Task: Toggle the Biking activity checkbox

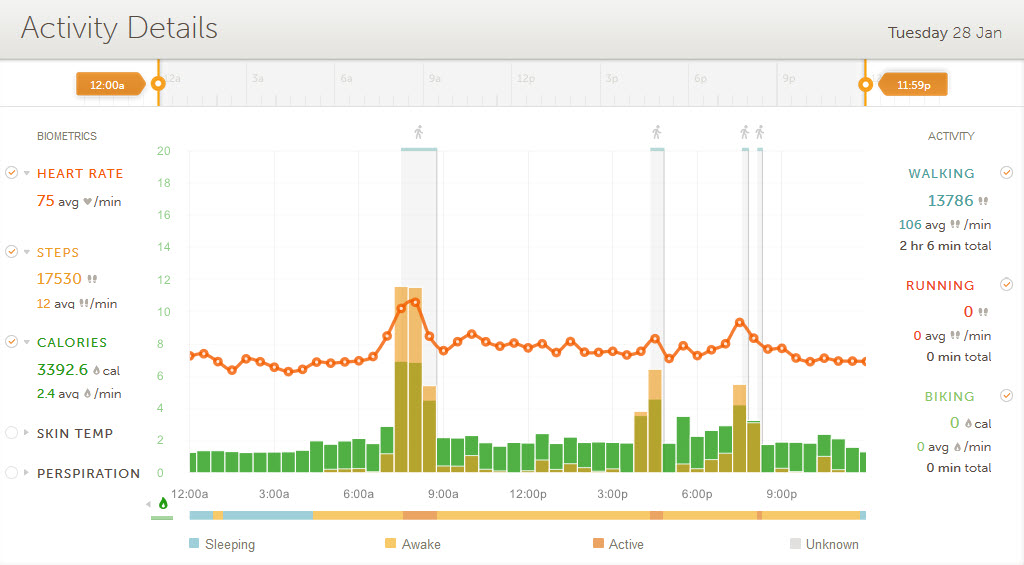Action: point(1007,396)
